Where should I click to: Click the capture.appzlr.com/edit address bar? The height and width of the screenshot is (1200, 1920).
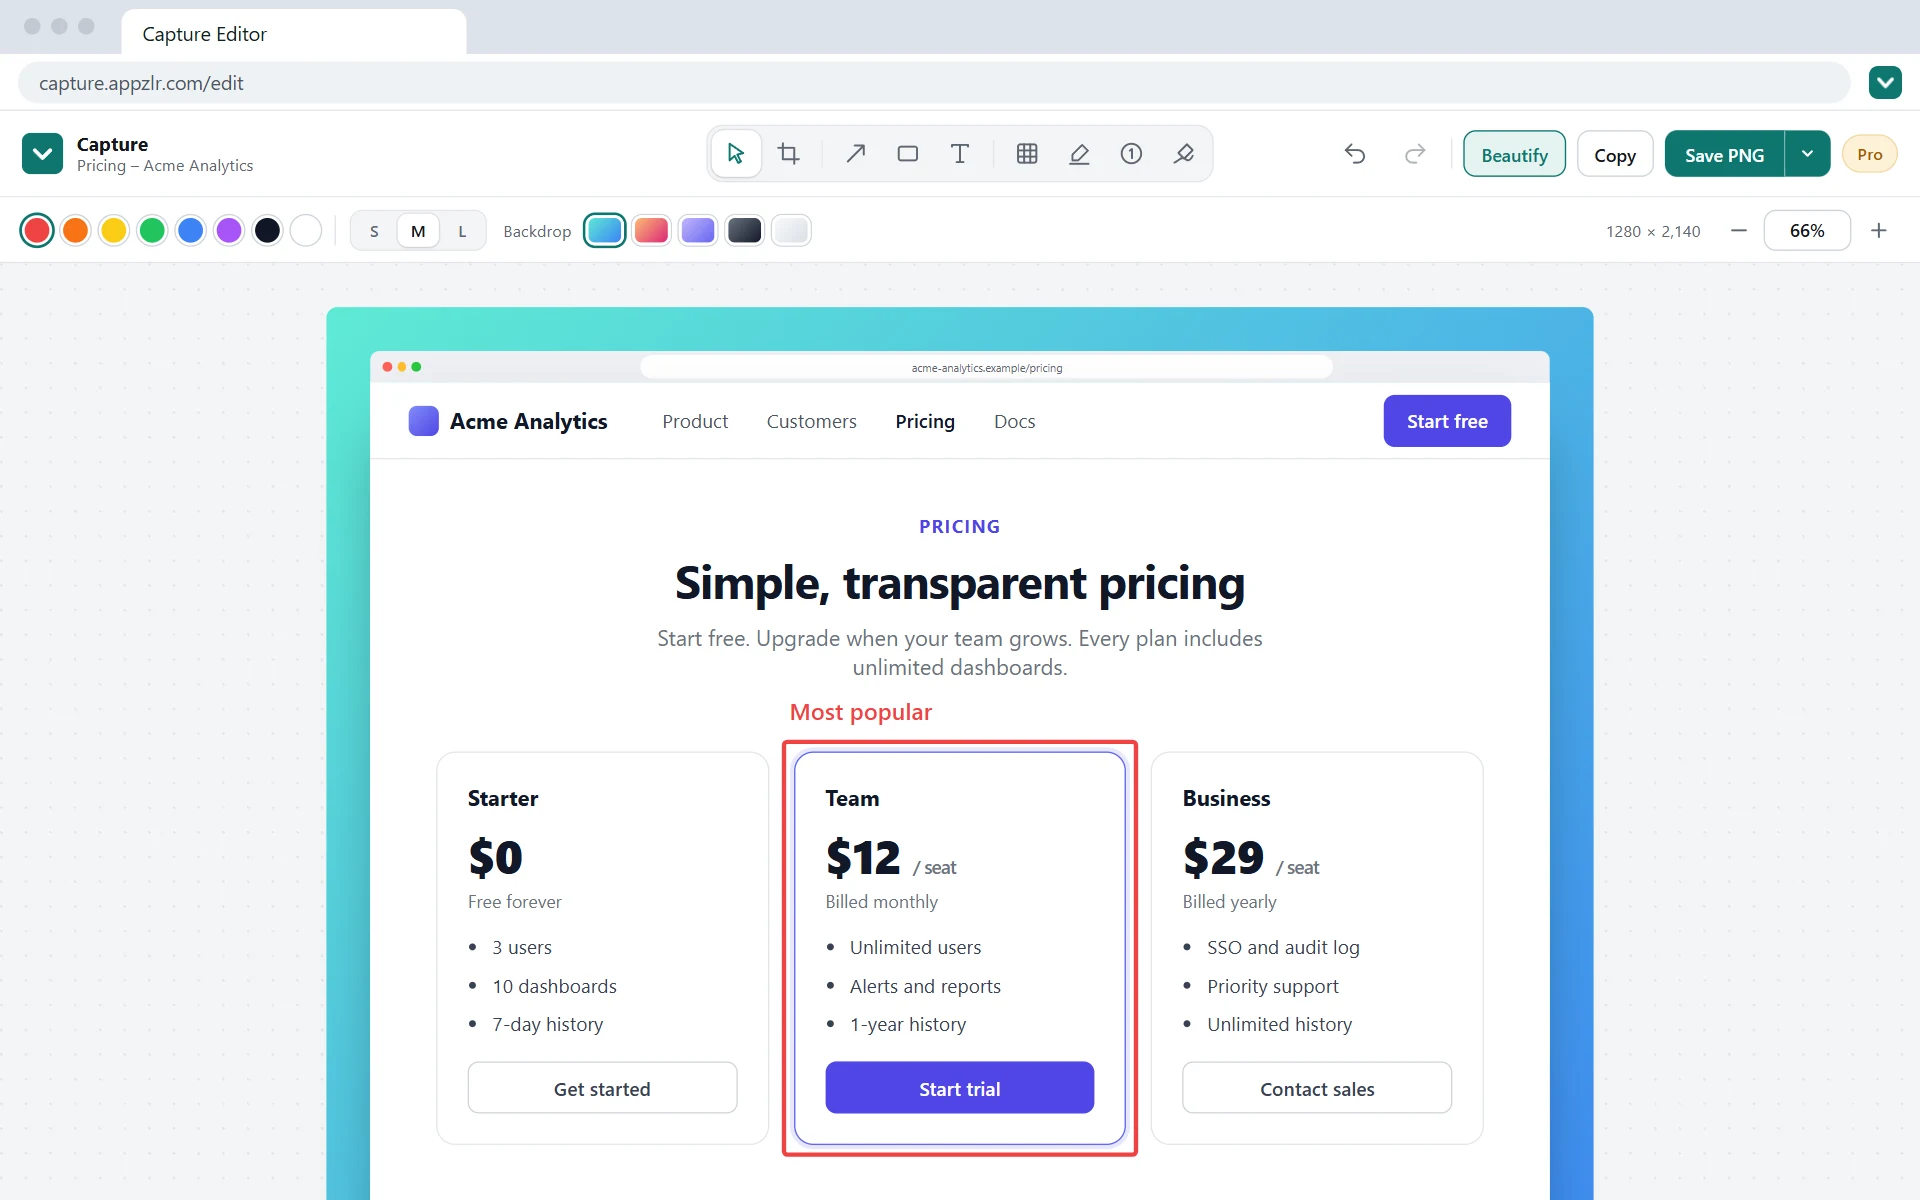pyautogui.click(x=934, y=83)
